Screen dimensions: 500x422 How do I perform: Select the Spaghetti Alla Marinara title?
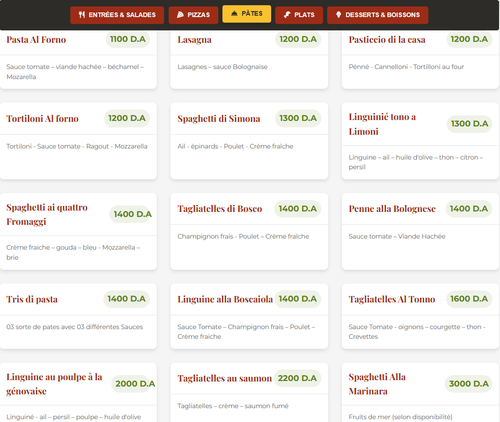pyautogui.click(x=377, y=384)
